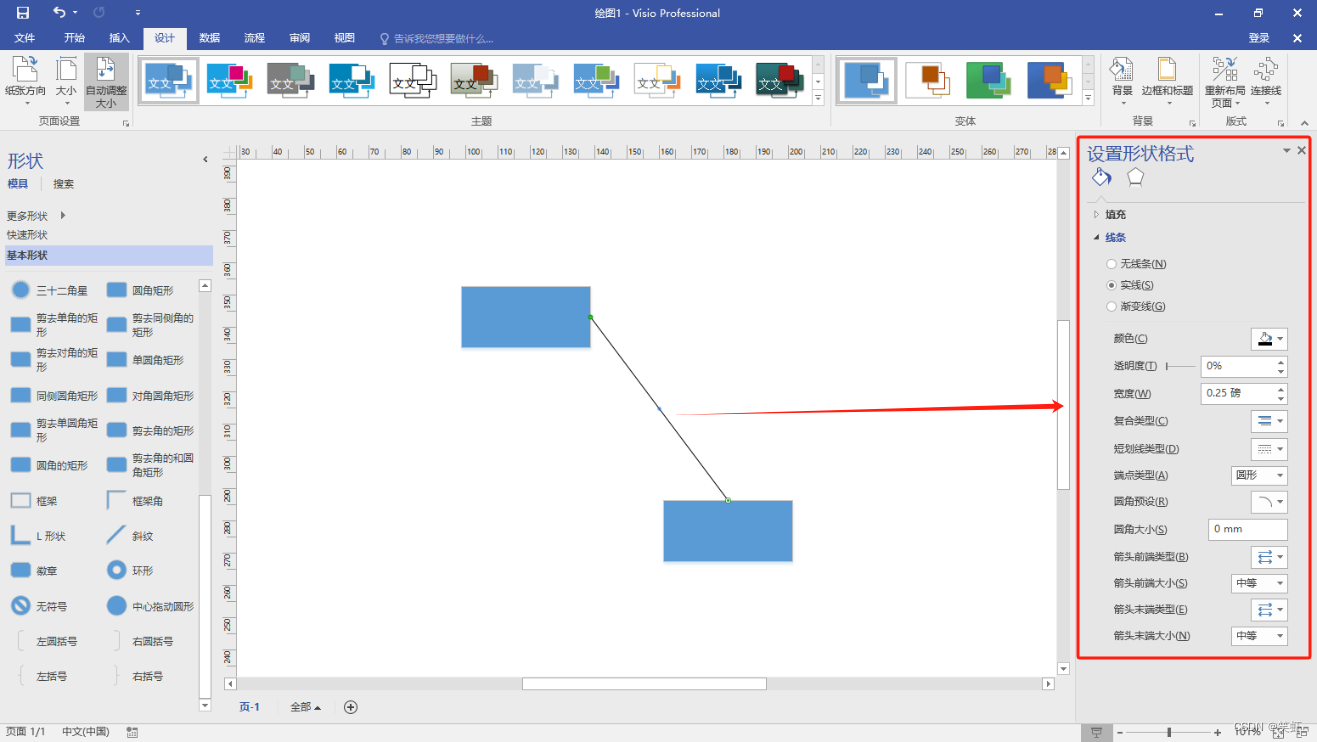Select the 渐变线 gradient line option
Viewport: 1317px width, 742px height.
pos(1111,306)
